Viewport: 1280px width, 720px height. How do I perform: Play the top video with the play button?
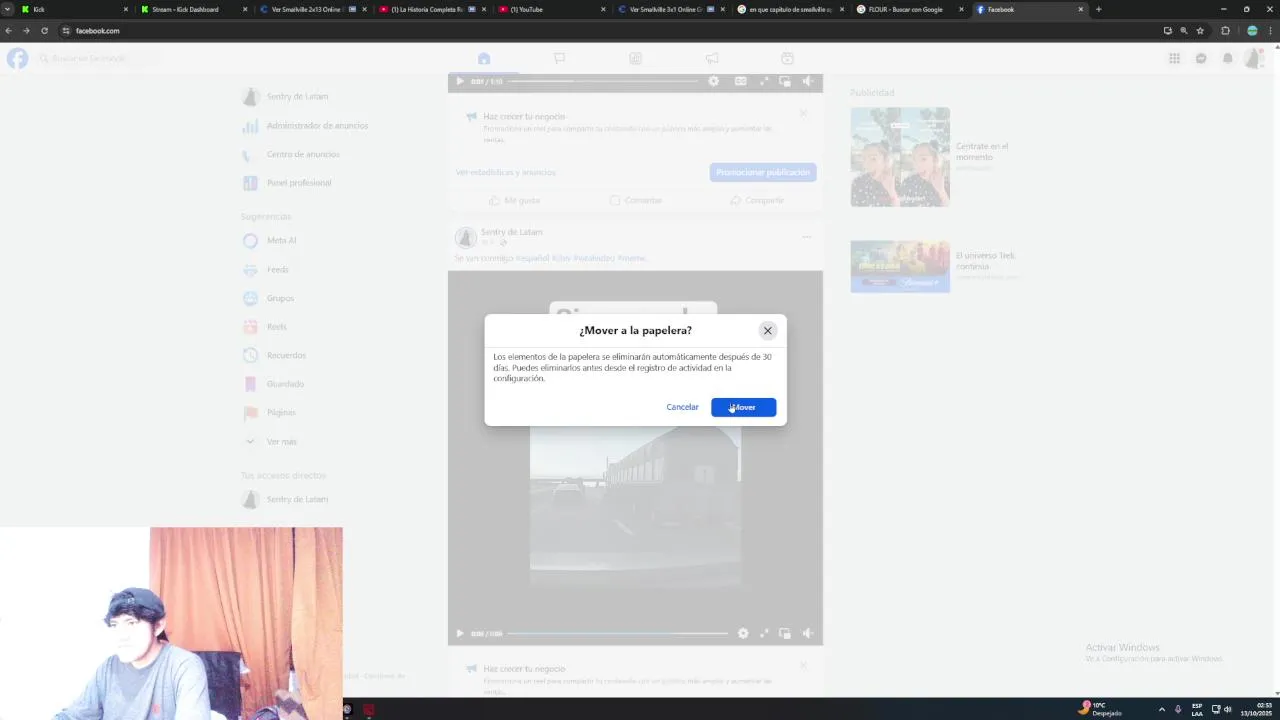(x=460, y=81)
